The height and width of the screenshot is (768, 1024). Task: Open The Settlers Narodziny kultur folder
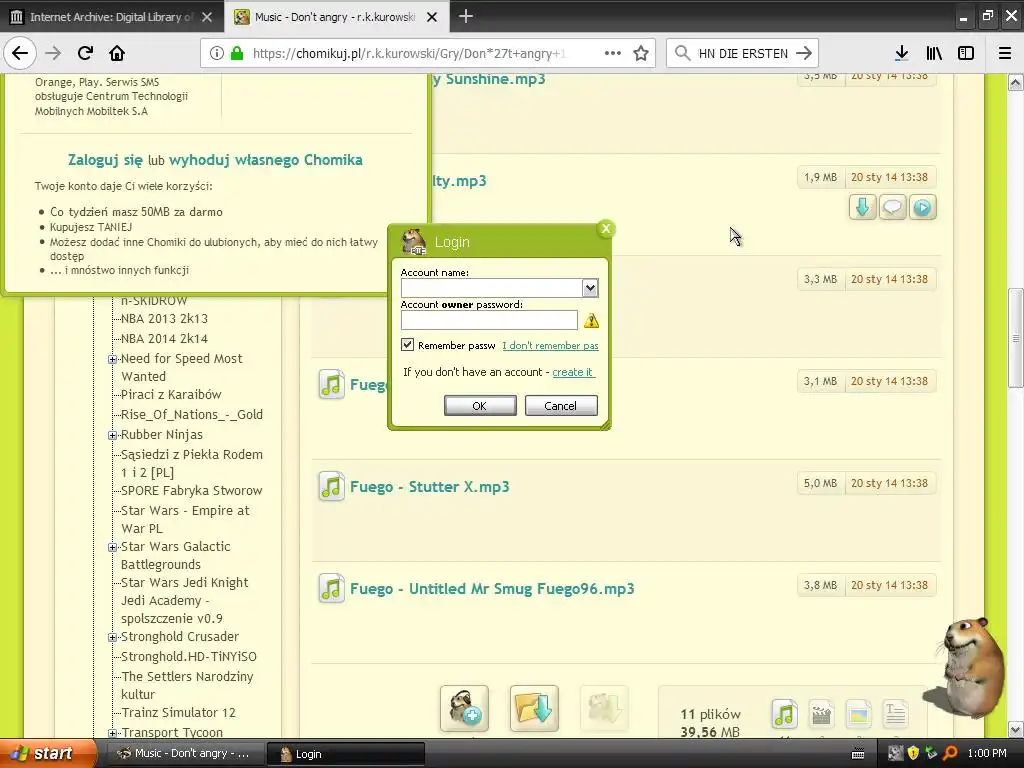coord(187,685)
